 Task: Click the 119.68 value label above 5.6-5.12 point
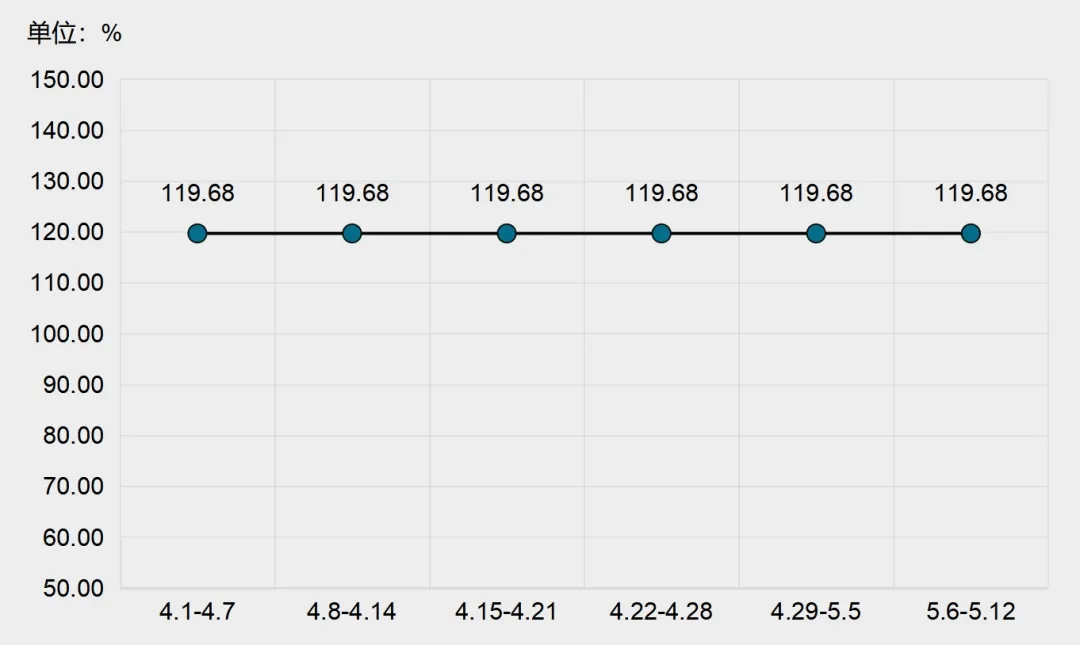tap(971, 194)
